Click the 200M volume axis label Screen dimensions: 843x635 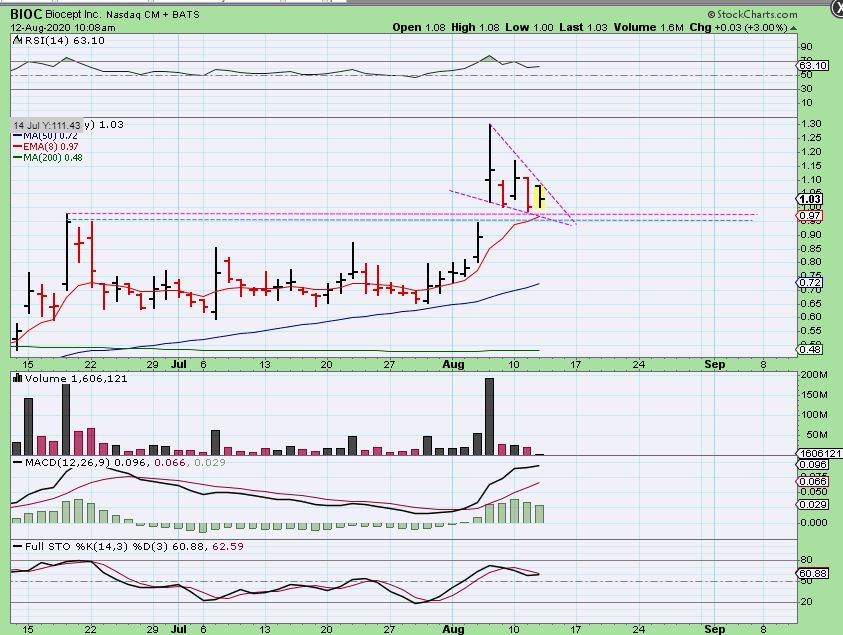pyautogui.click(x=814, y=375)
